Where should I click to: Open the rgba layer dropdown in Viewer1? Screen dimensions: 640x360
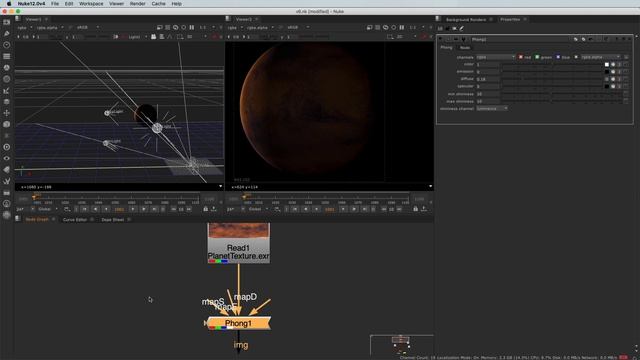click(x=24, y=27)
